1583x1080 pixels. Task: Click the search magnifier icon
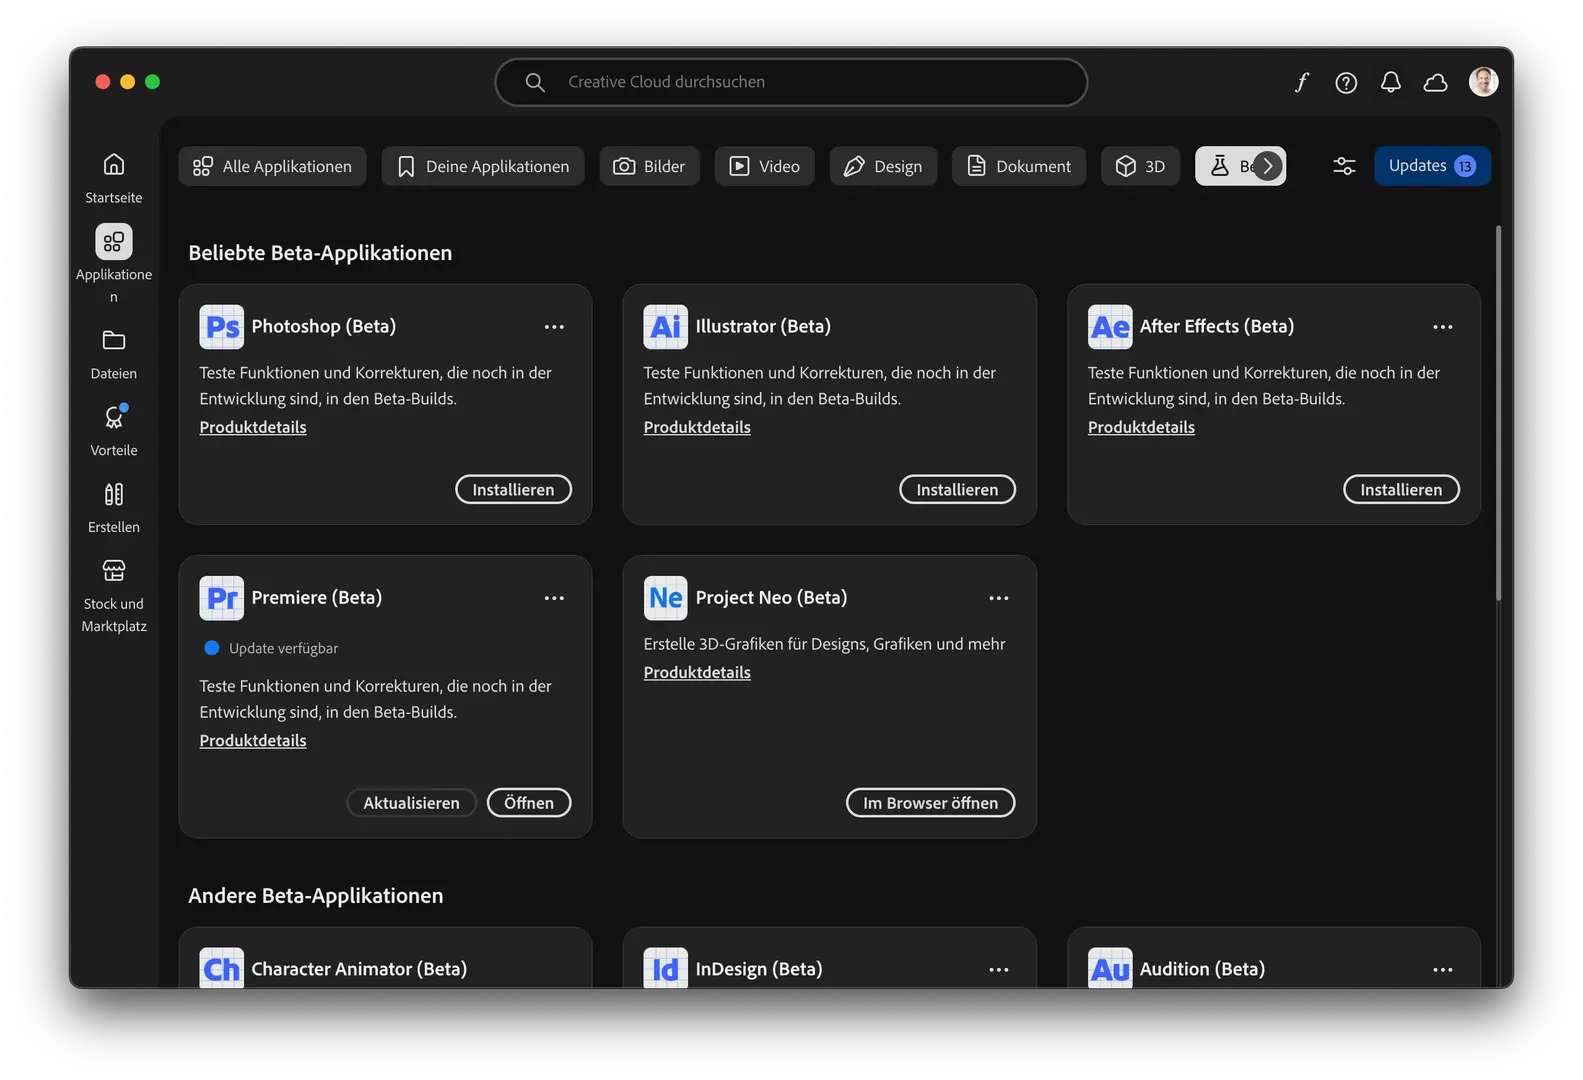535,82
